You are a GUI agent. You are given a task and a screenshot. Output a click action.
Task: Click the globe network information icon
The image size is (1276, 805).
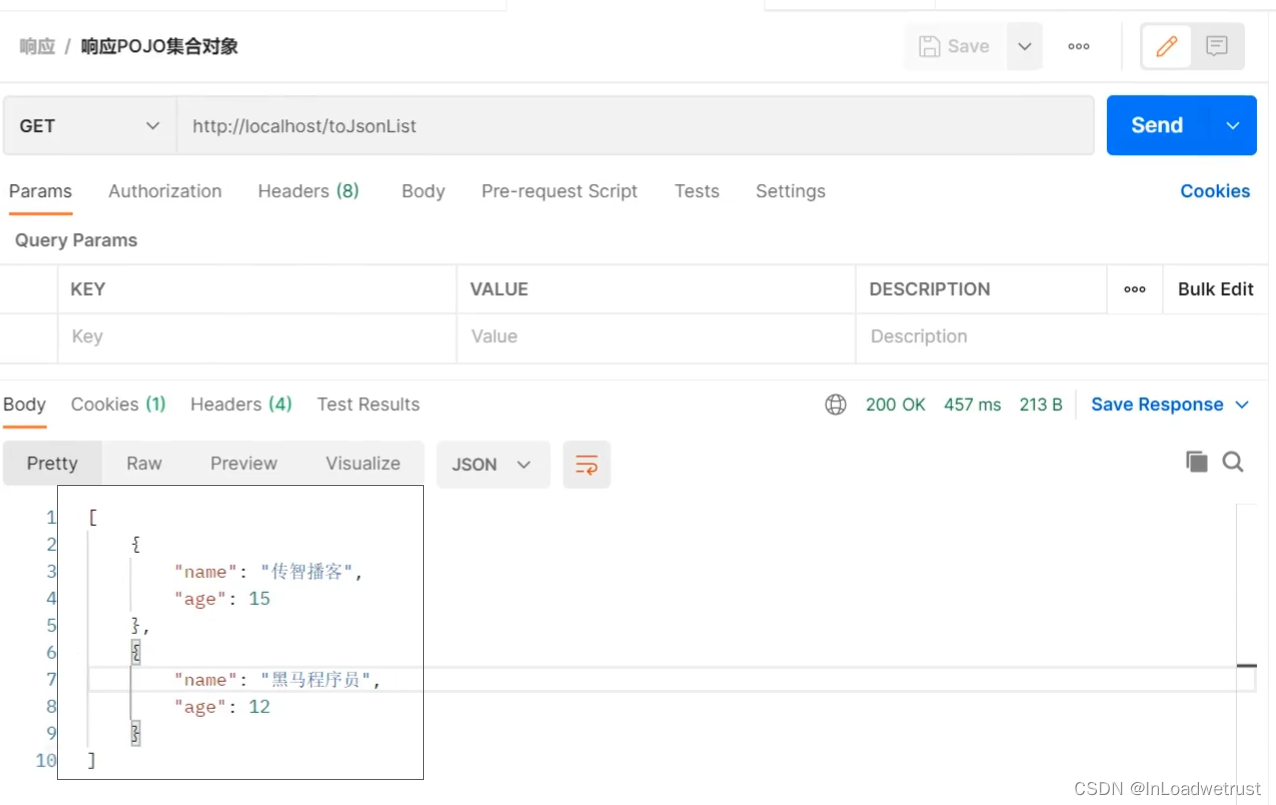click(836, 404)
